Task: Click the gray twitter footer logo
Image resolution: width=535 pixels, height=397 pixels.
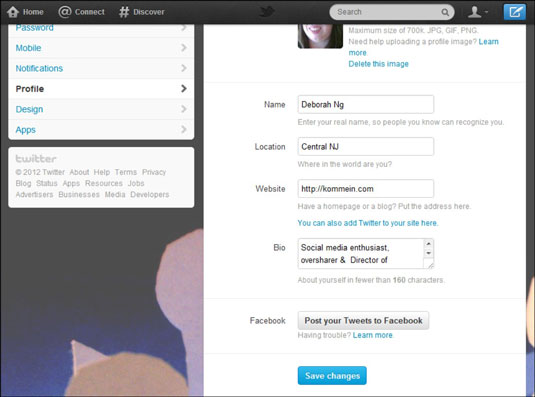Action: (36, 159)
